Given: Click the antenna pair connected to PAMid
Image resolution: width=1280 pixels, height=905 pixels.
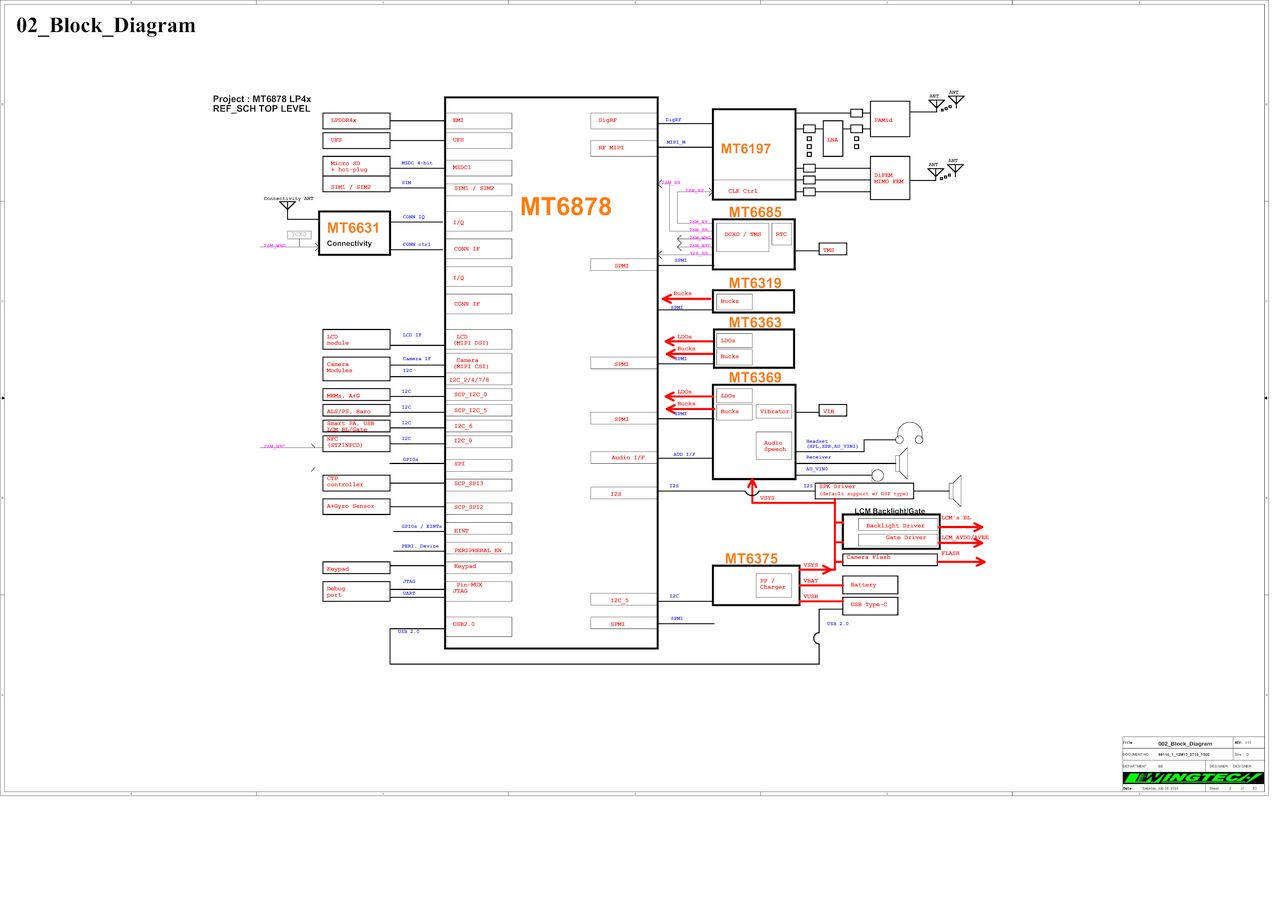Looking at the screenshot, I should pos(945,101).
